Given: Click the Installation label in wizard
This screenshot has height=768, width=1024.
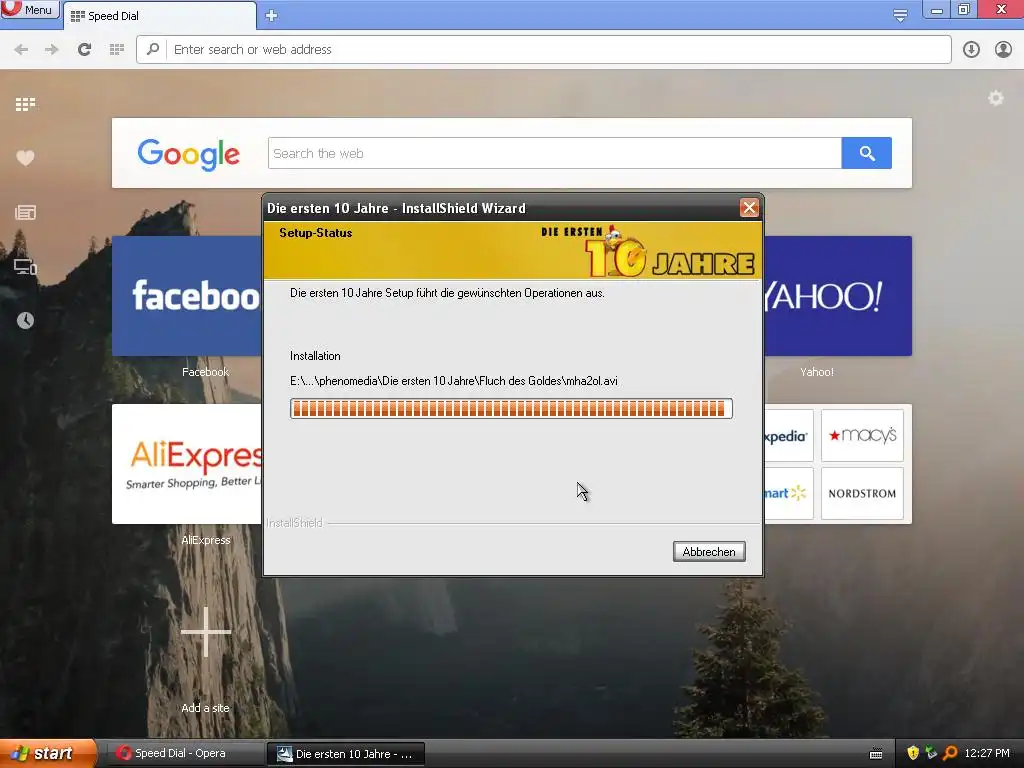Looking at the screenshot, I should (315, 356).
